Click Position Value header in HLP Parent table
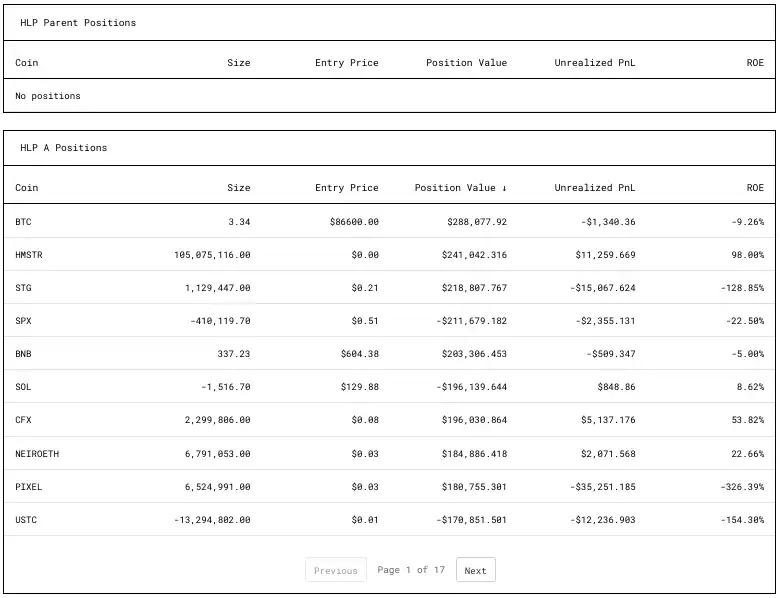This screenshot has width=780, height=598. (x=466, y=63)
